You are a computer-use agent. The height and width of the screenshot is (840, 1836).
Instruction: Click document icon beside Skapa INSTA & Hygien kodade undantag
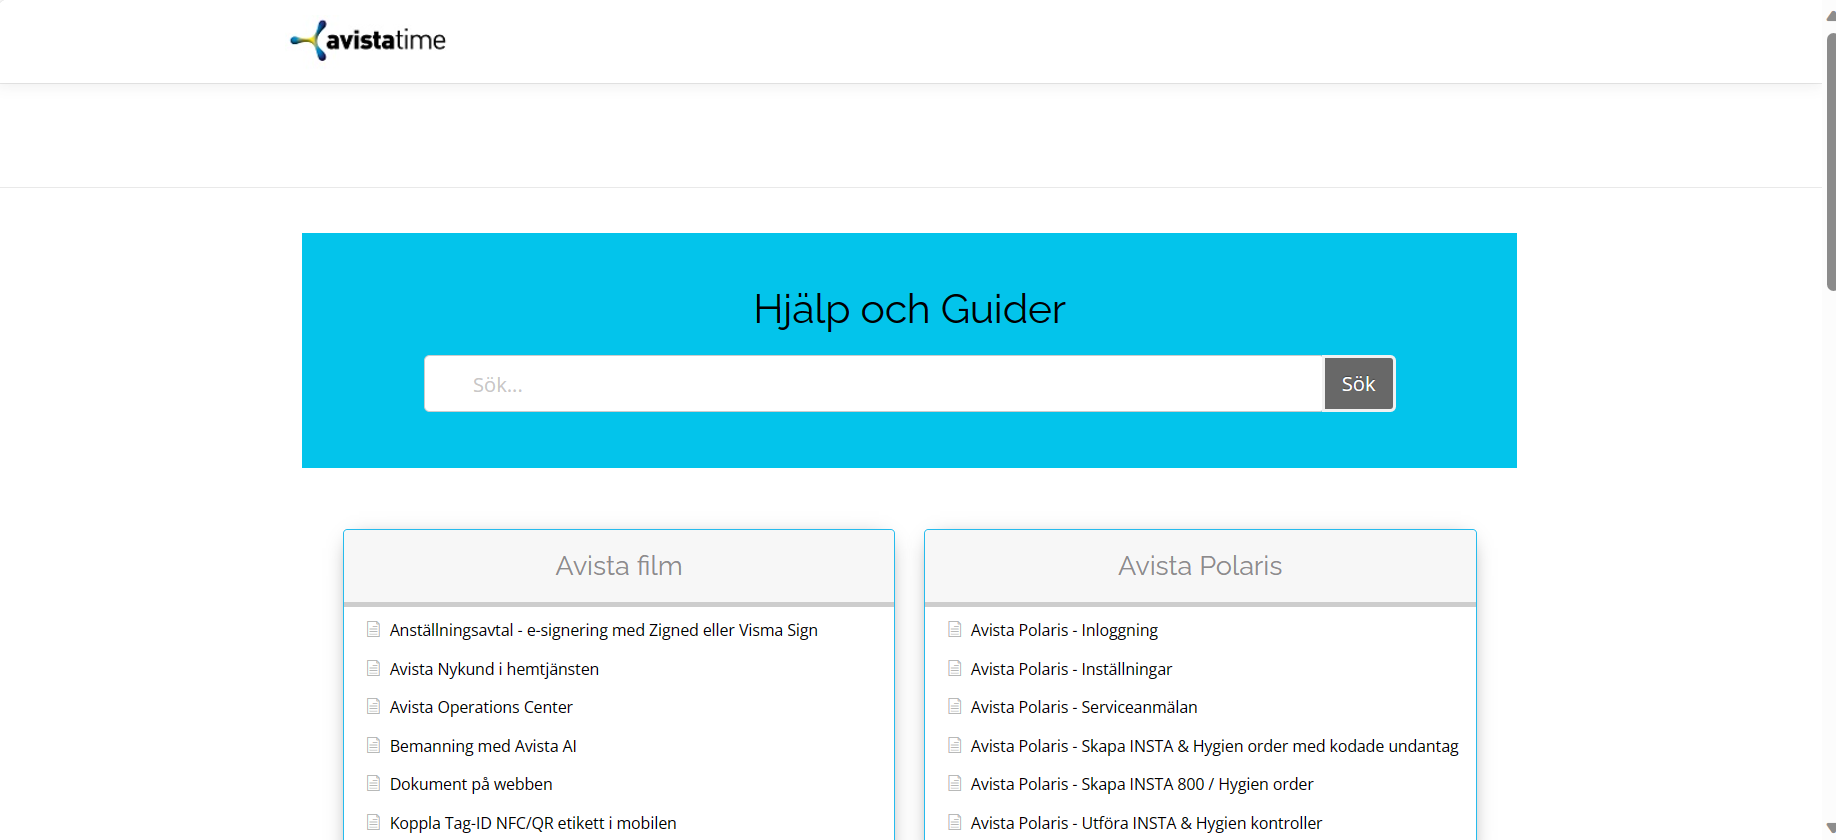tap(954, 745)
